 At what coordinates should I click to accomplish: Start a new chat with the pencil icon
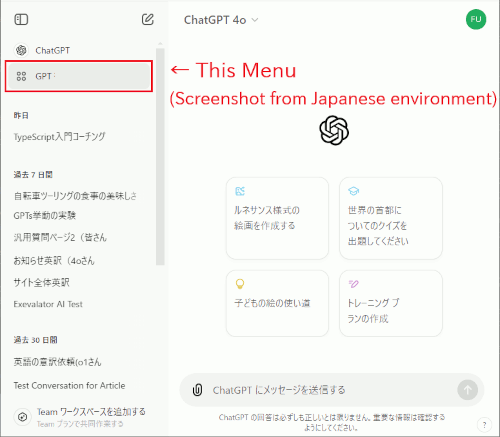tap(148, 19)
